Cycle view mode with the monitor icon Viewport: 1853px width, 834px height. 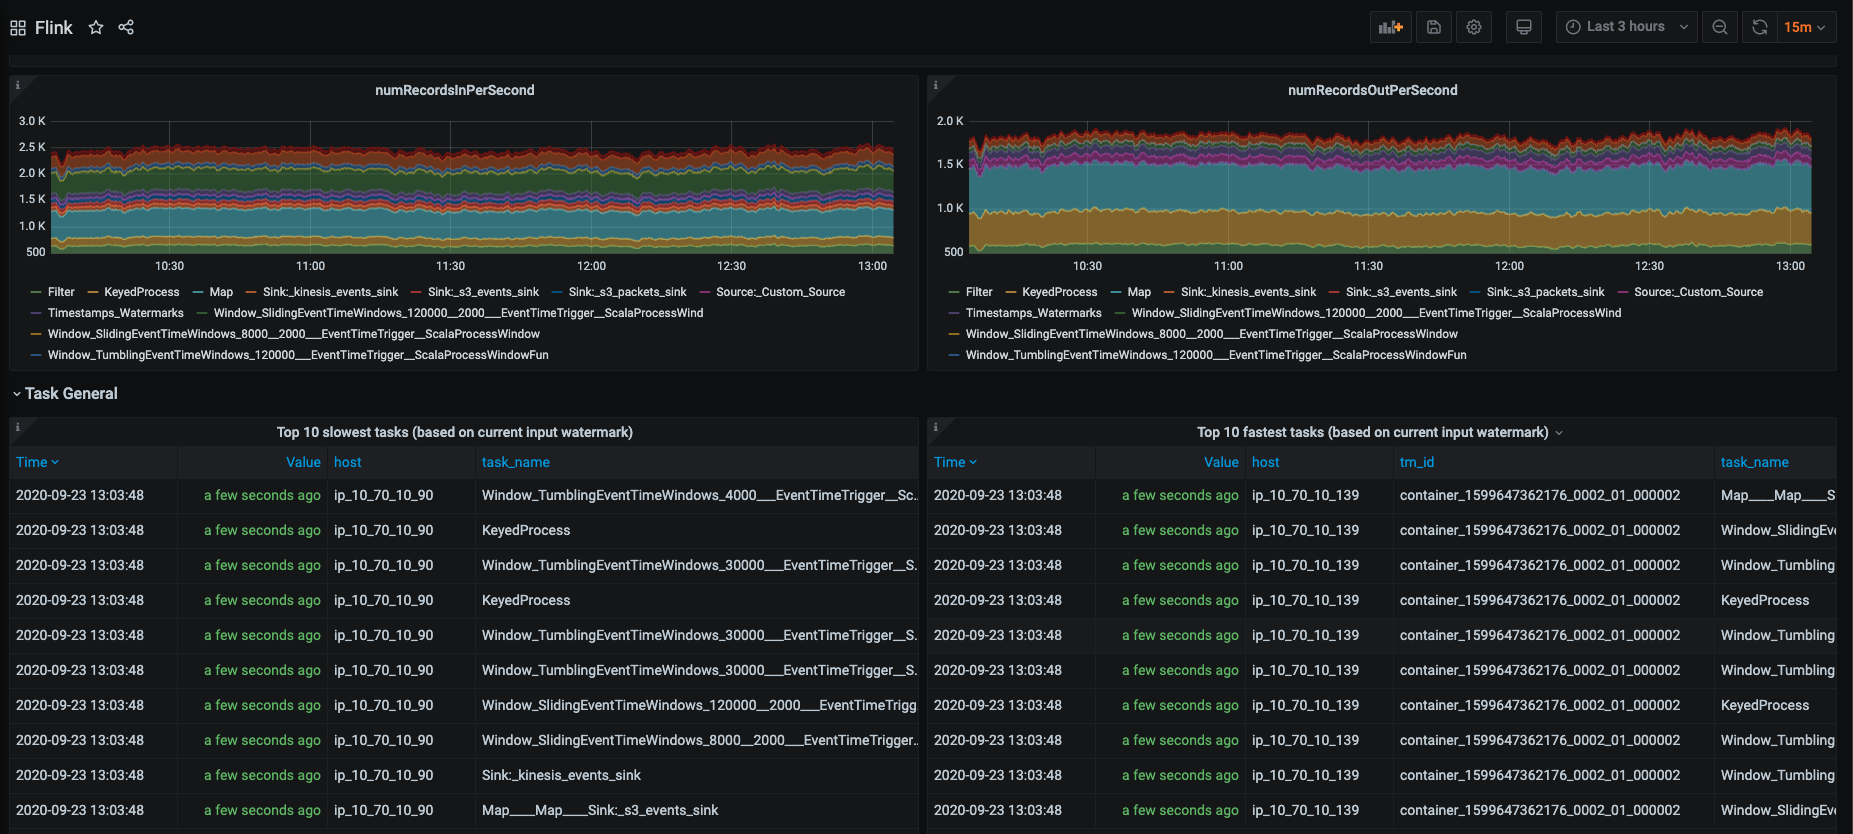click(x=1523, y=27)
